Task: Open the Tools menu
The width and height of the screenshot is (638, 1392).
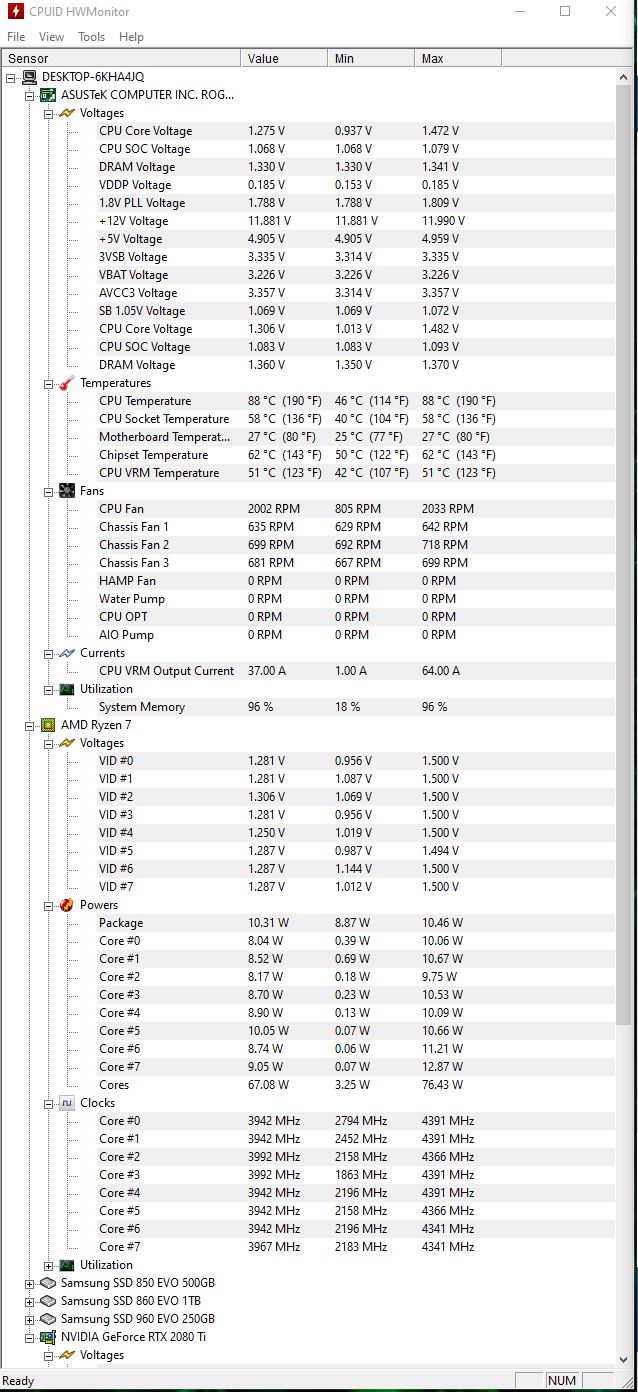Action: [92, 37]
